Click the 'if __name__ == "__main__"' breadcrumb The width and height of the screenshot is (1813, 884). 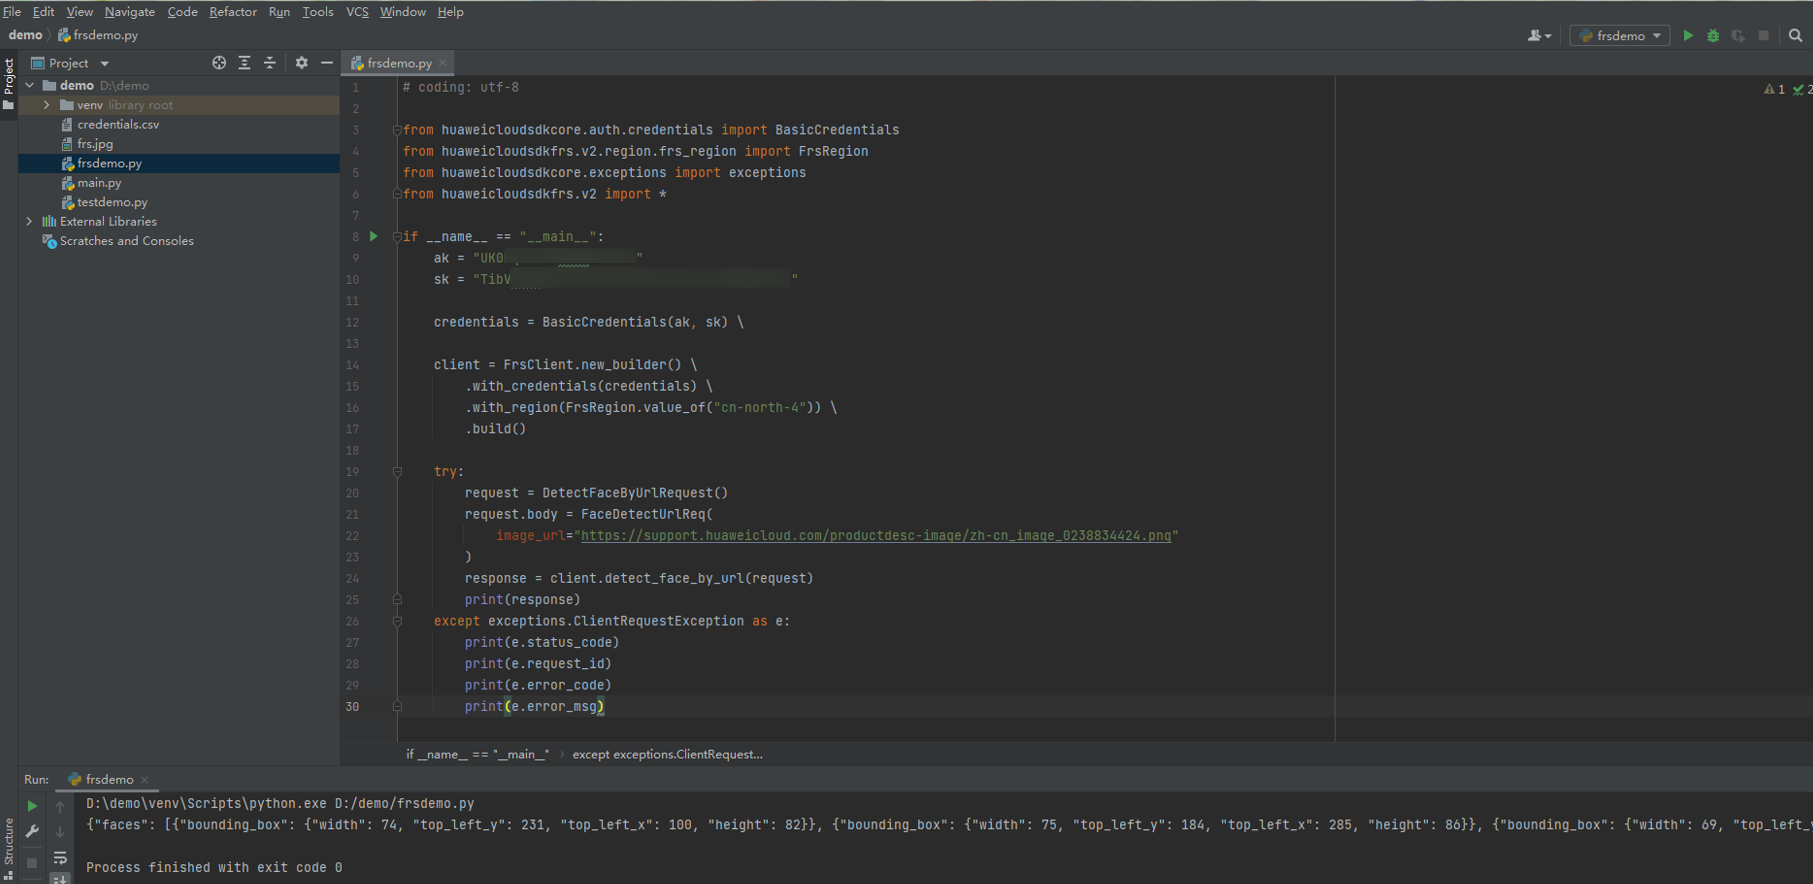click(478, 755)
